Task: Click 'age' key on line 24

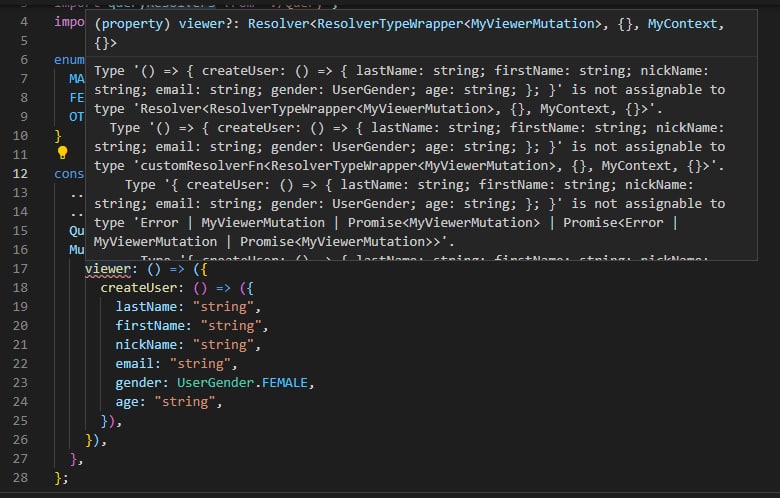Action: click(127, 402)
